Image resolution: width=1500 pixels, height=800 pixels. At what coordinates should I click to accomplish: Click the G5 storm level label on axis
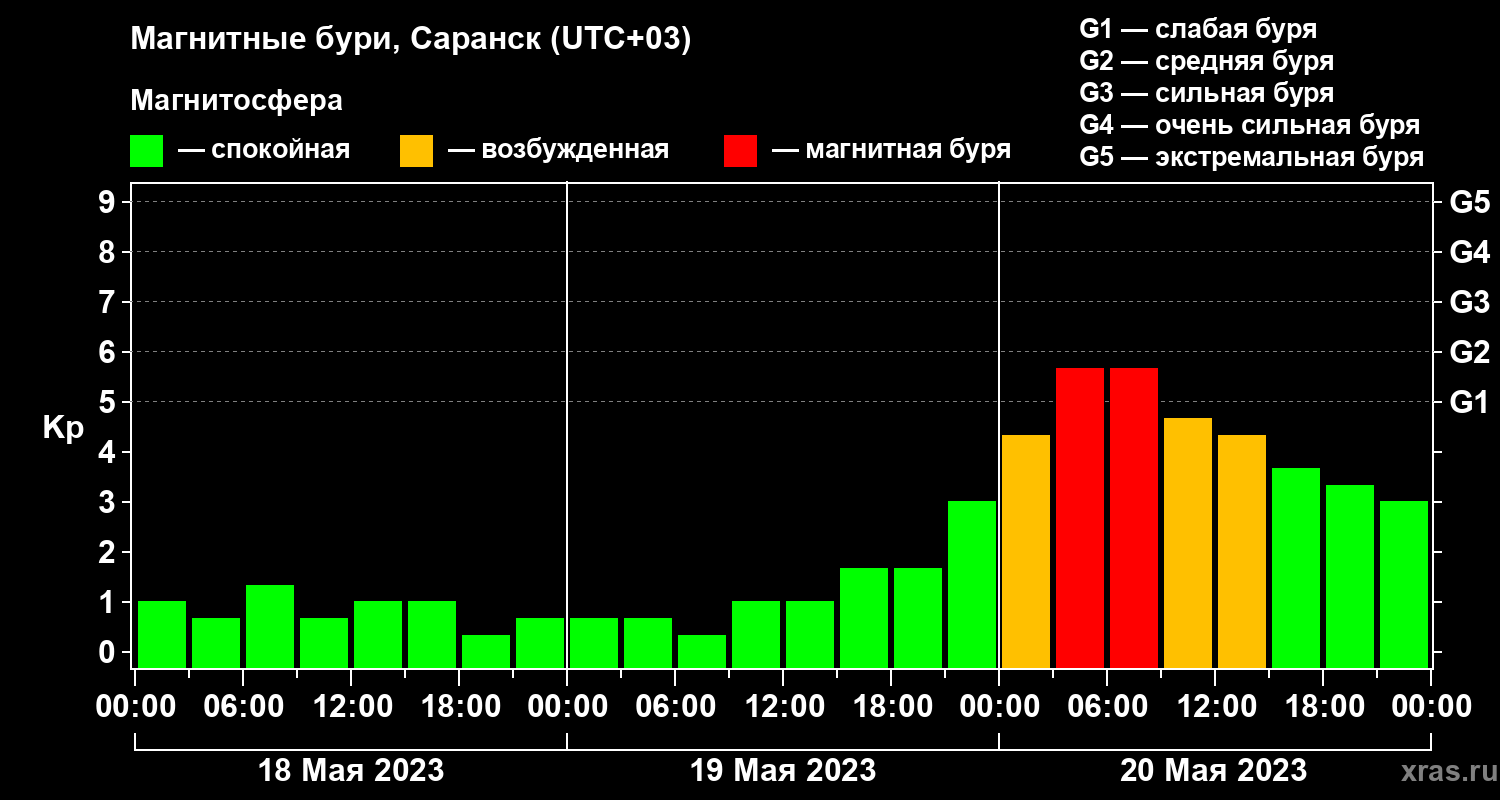(1469, 202)
